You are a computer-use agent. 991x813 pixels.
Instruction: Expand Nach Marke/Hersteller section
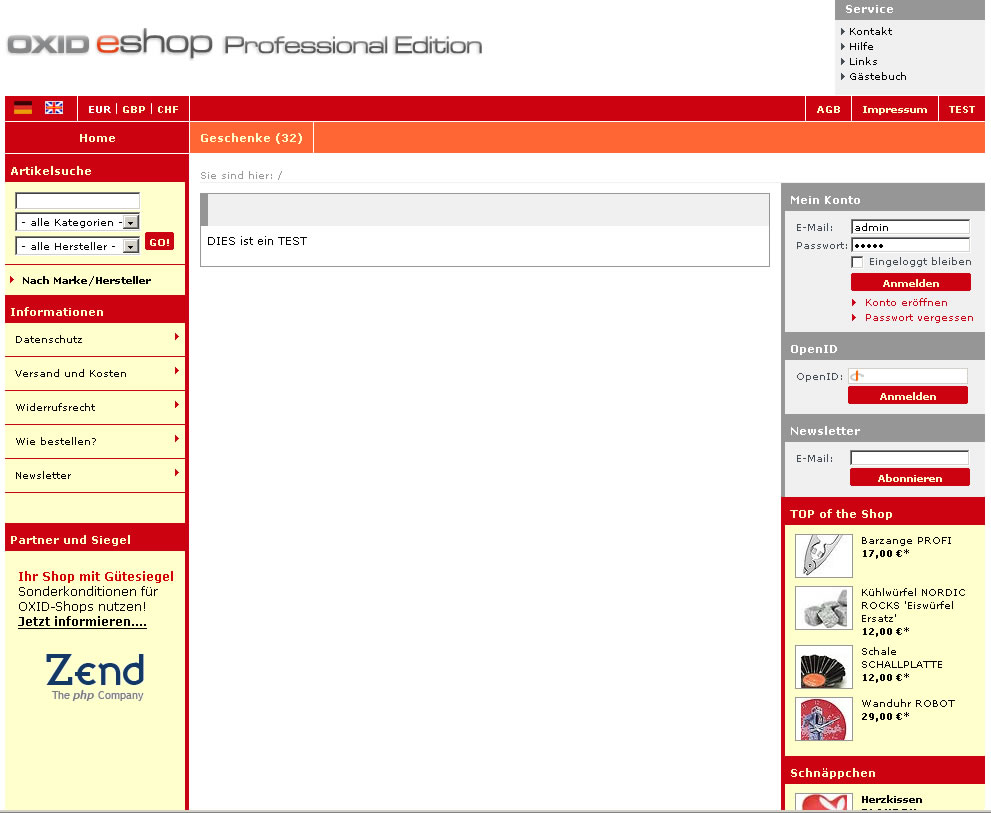pos(86,280)
